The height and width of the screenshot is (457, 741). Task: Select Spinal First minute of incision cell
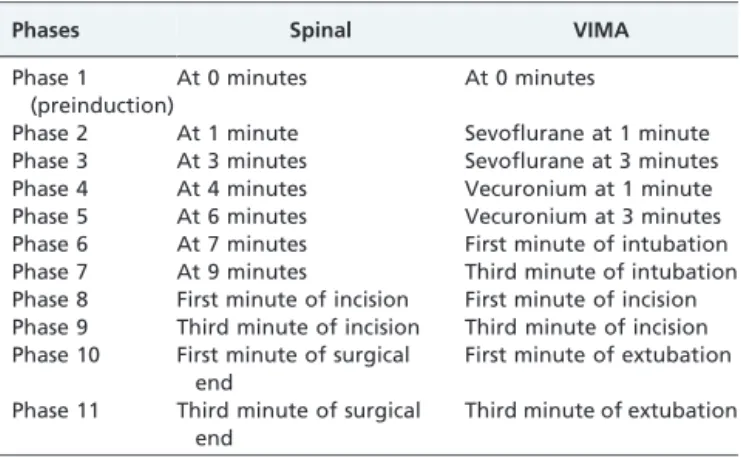click(x=293, y=300)
